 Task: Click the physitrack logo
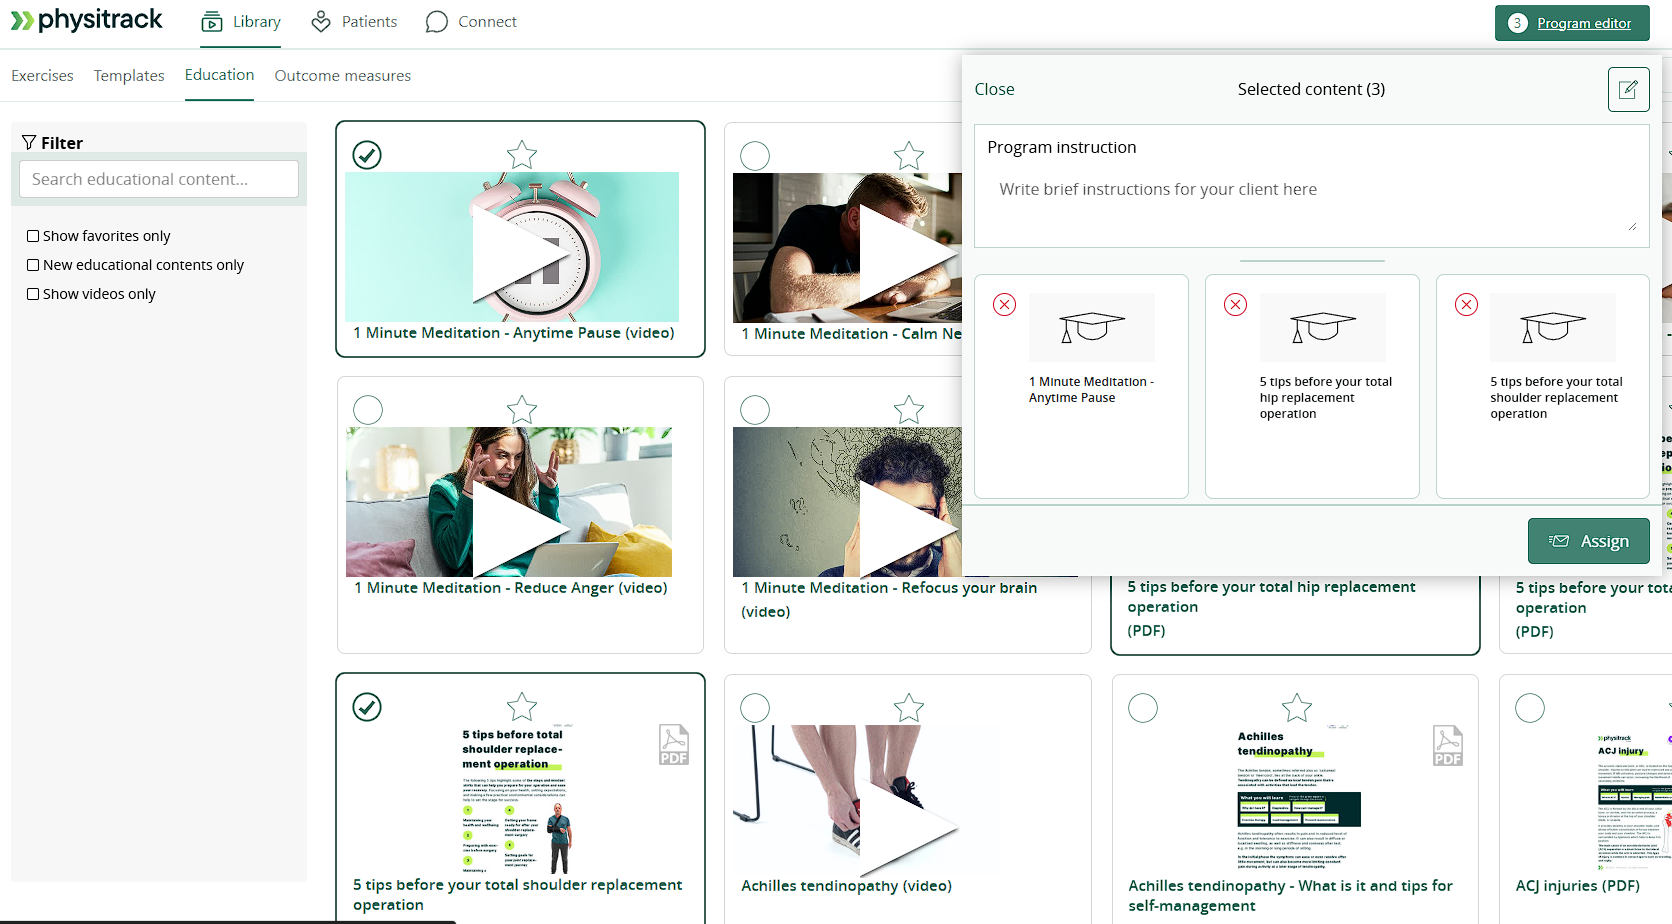point(86,20)
